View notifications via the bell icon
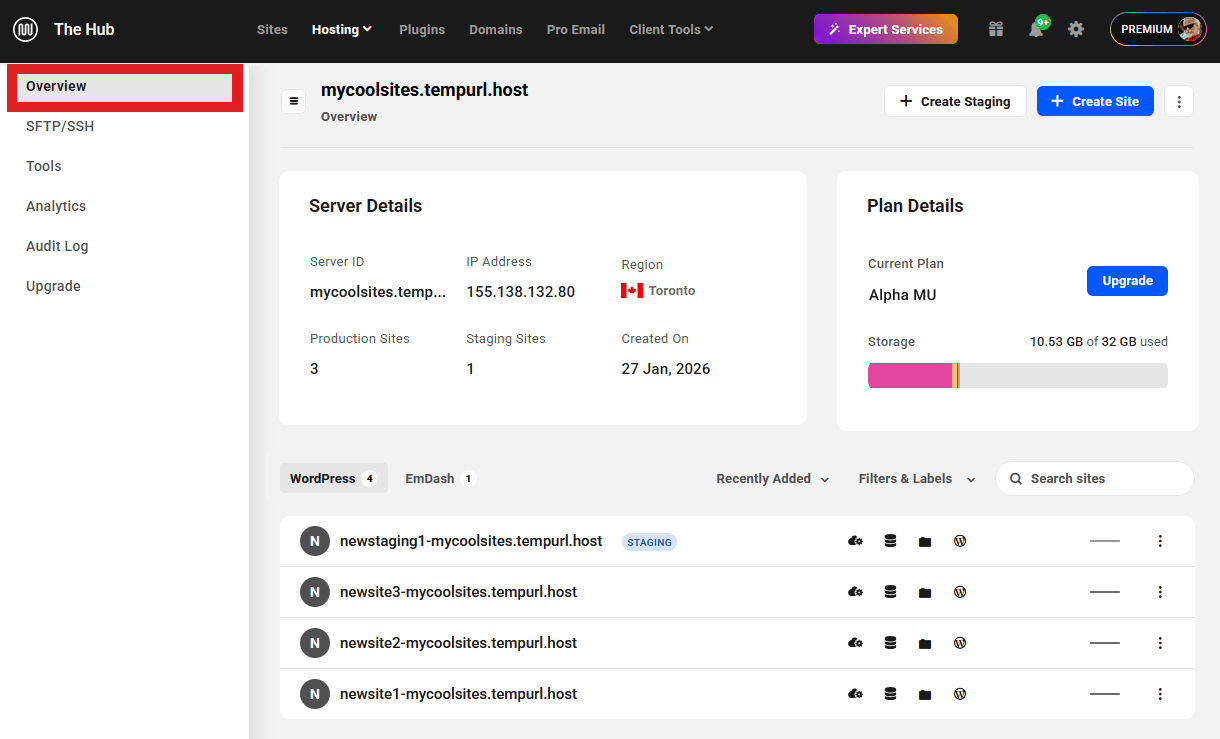Image resolution: width=1220 pixels, height=739 pixels. [x=1036, y=29]
